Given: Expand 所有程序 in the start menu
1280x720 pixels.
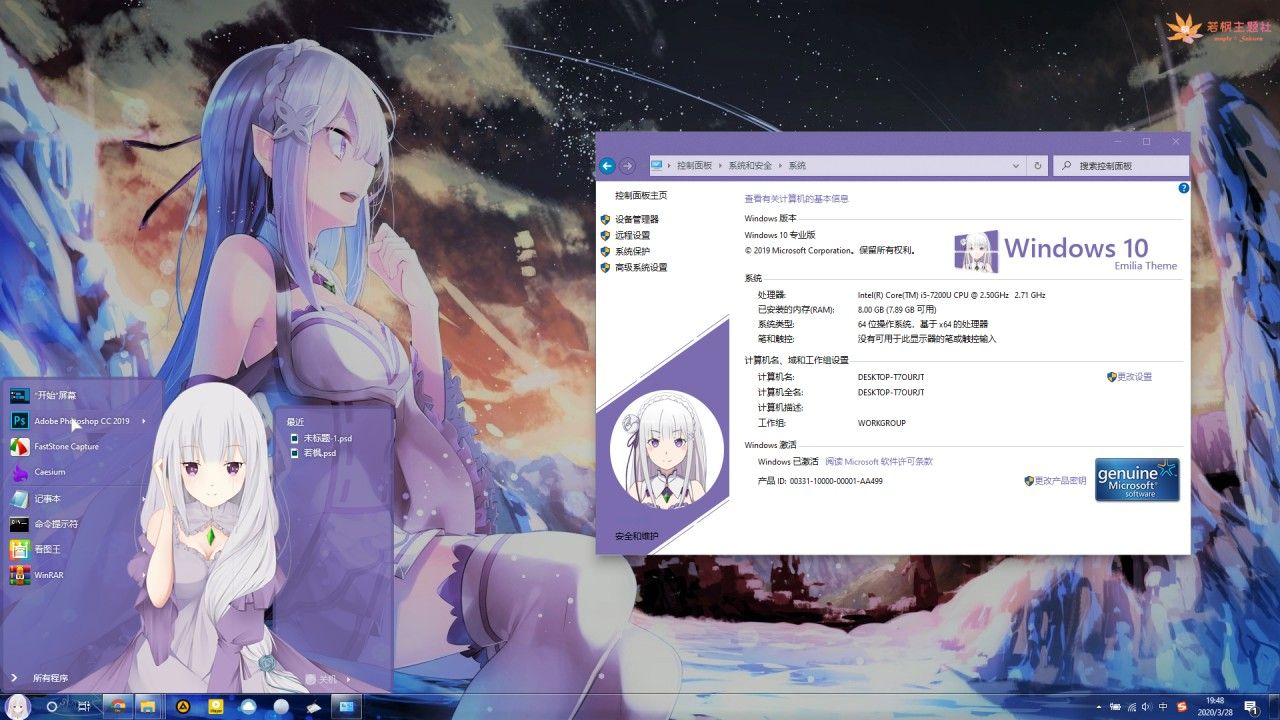Looking at the screenshot, I should tap(50, 678).
